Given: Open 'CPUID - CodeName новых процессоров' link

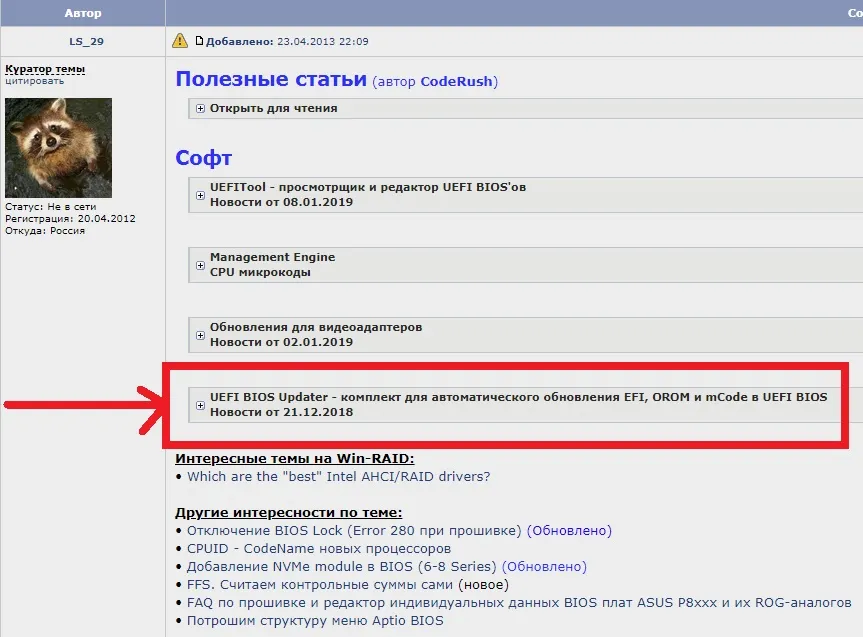Looking at the screenshot, I should (319, 548).
